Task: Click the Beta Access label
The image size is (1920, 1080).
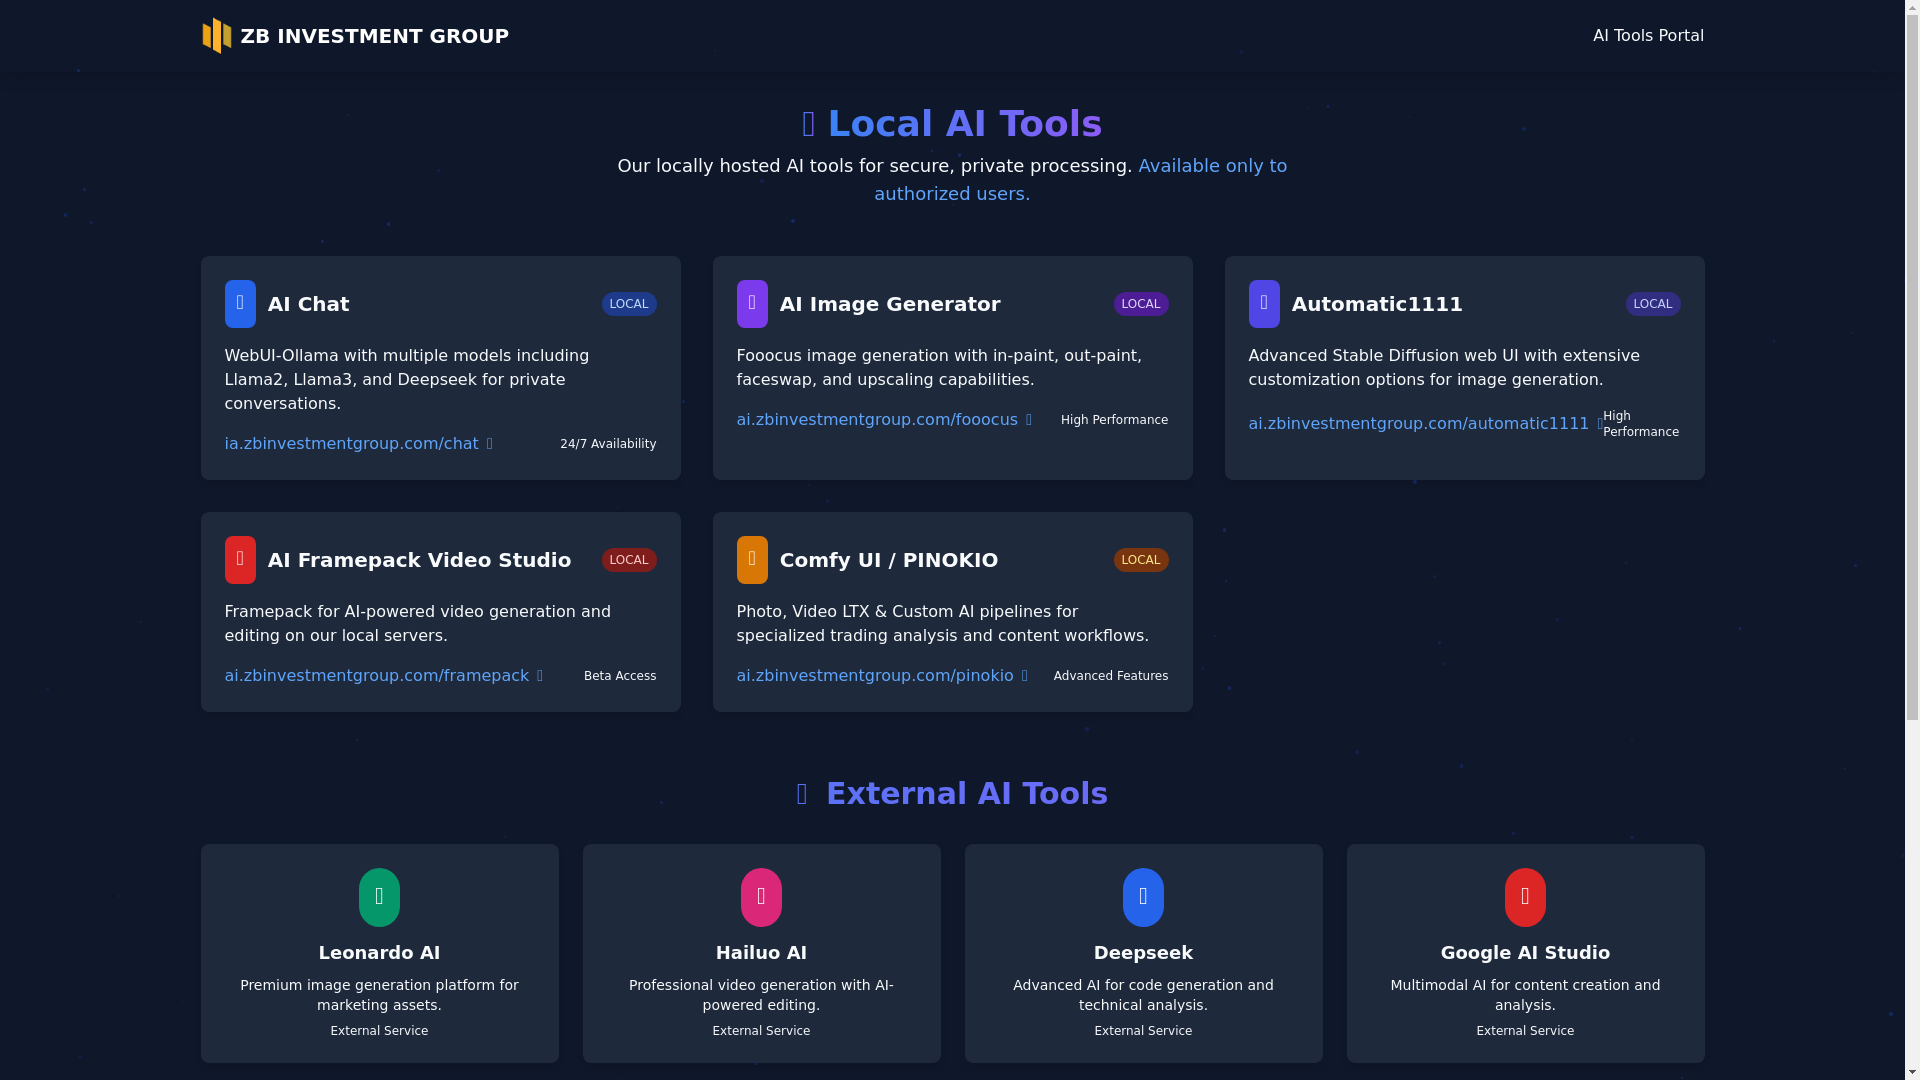Action: tap(620, 676)
